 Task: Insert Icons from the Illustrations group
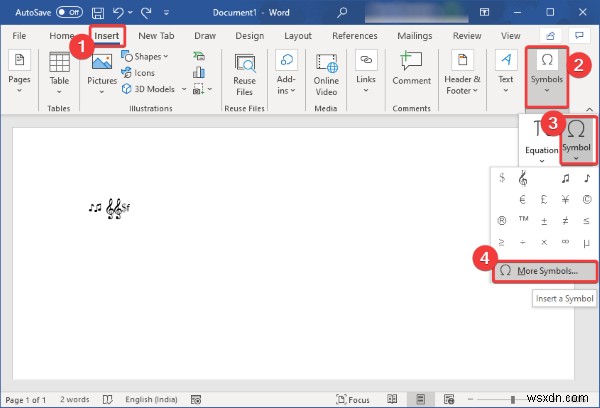point(138,73)
